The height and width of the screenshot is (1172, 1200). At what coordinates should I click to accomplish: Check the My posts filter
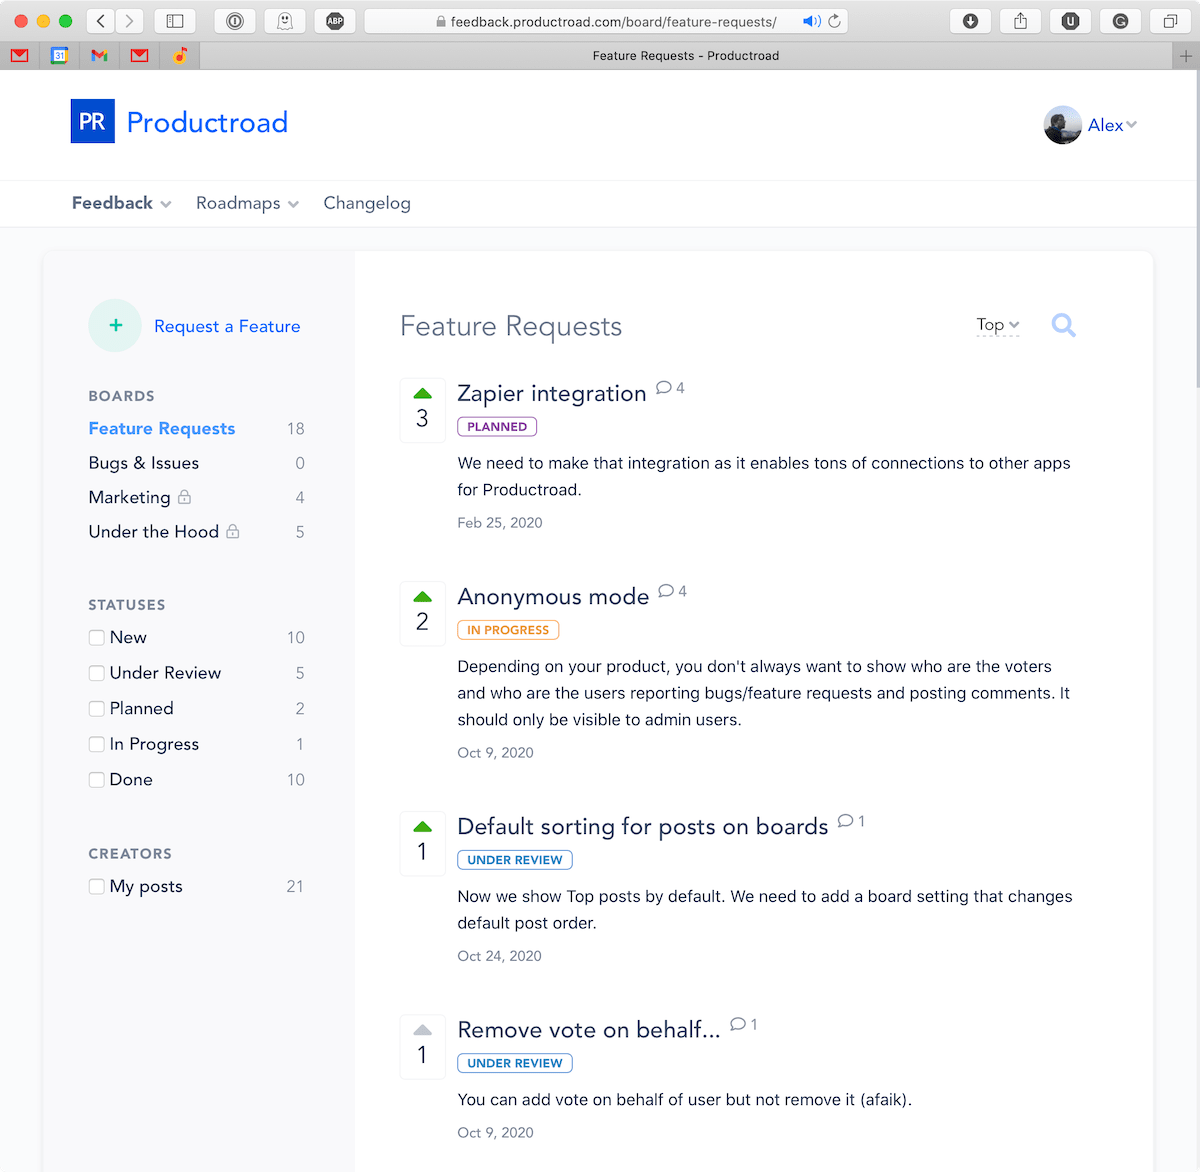[x=97, y=886]
